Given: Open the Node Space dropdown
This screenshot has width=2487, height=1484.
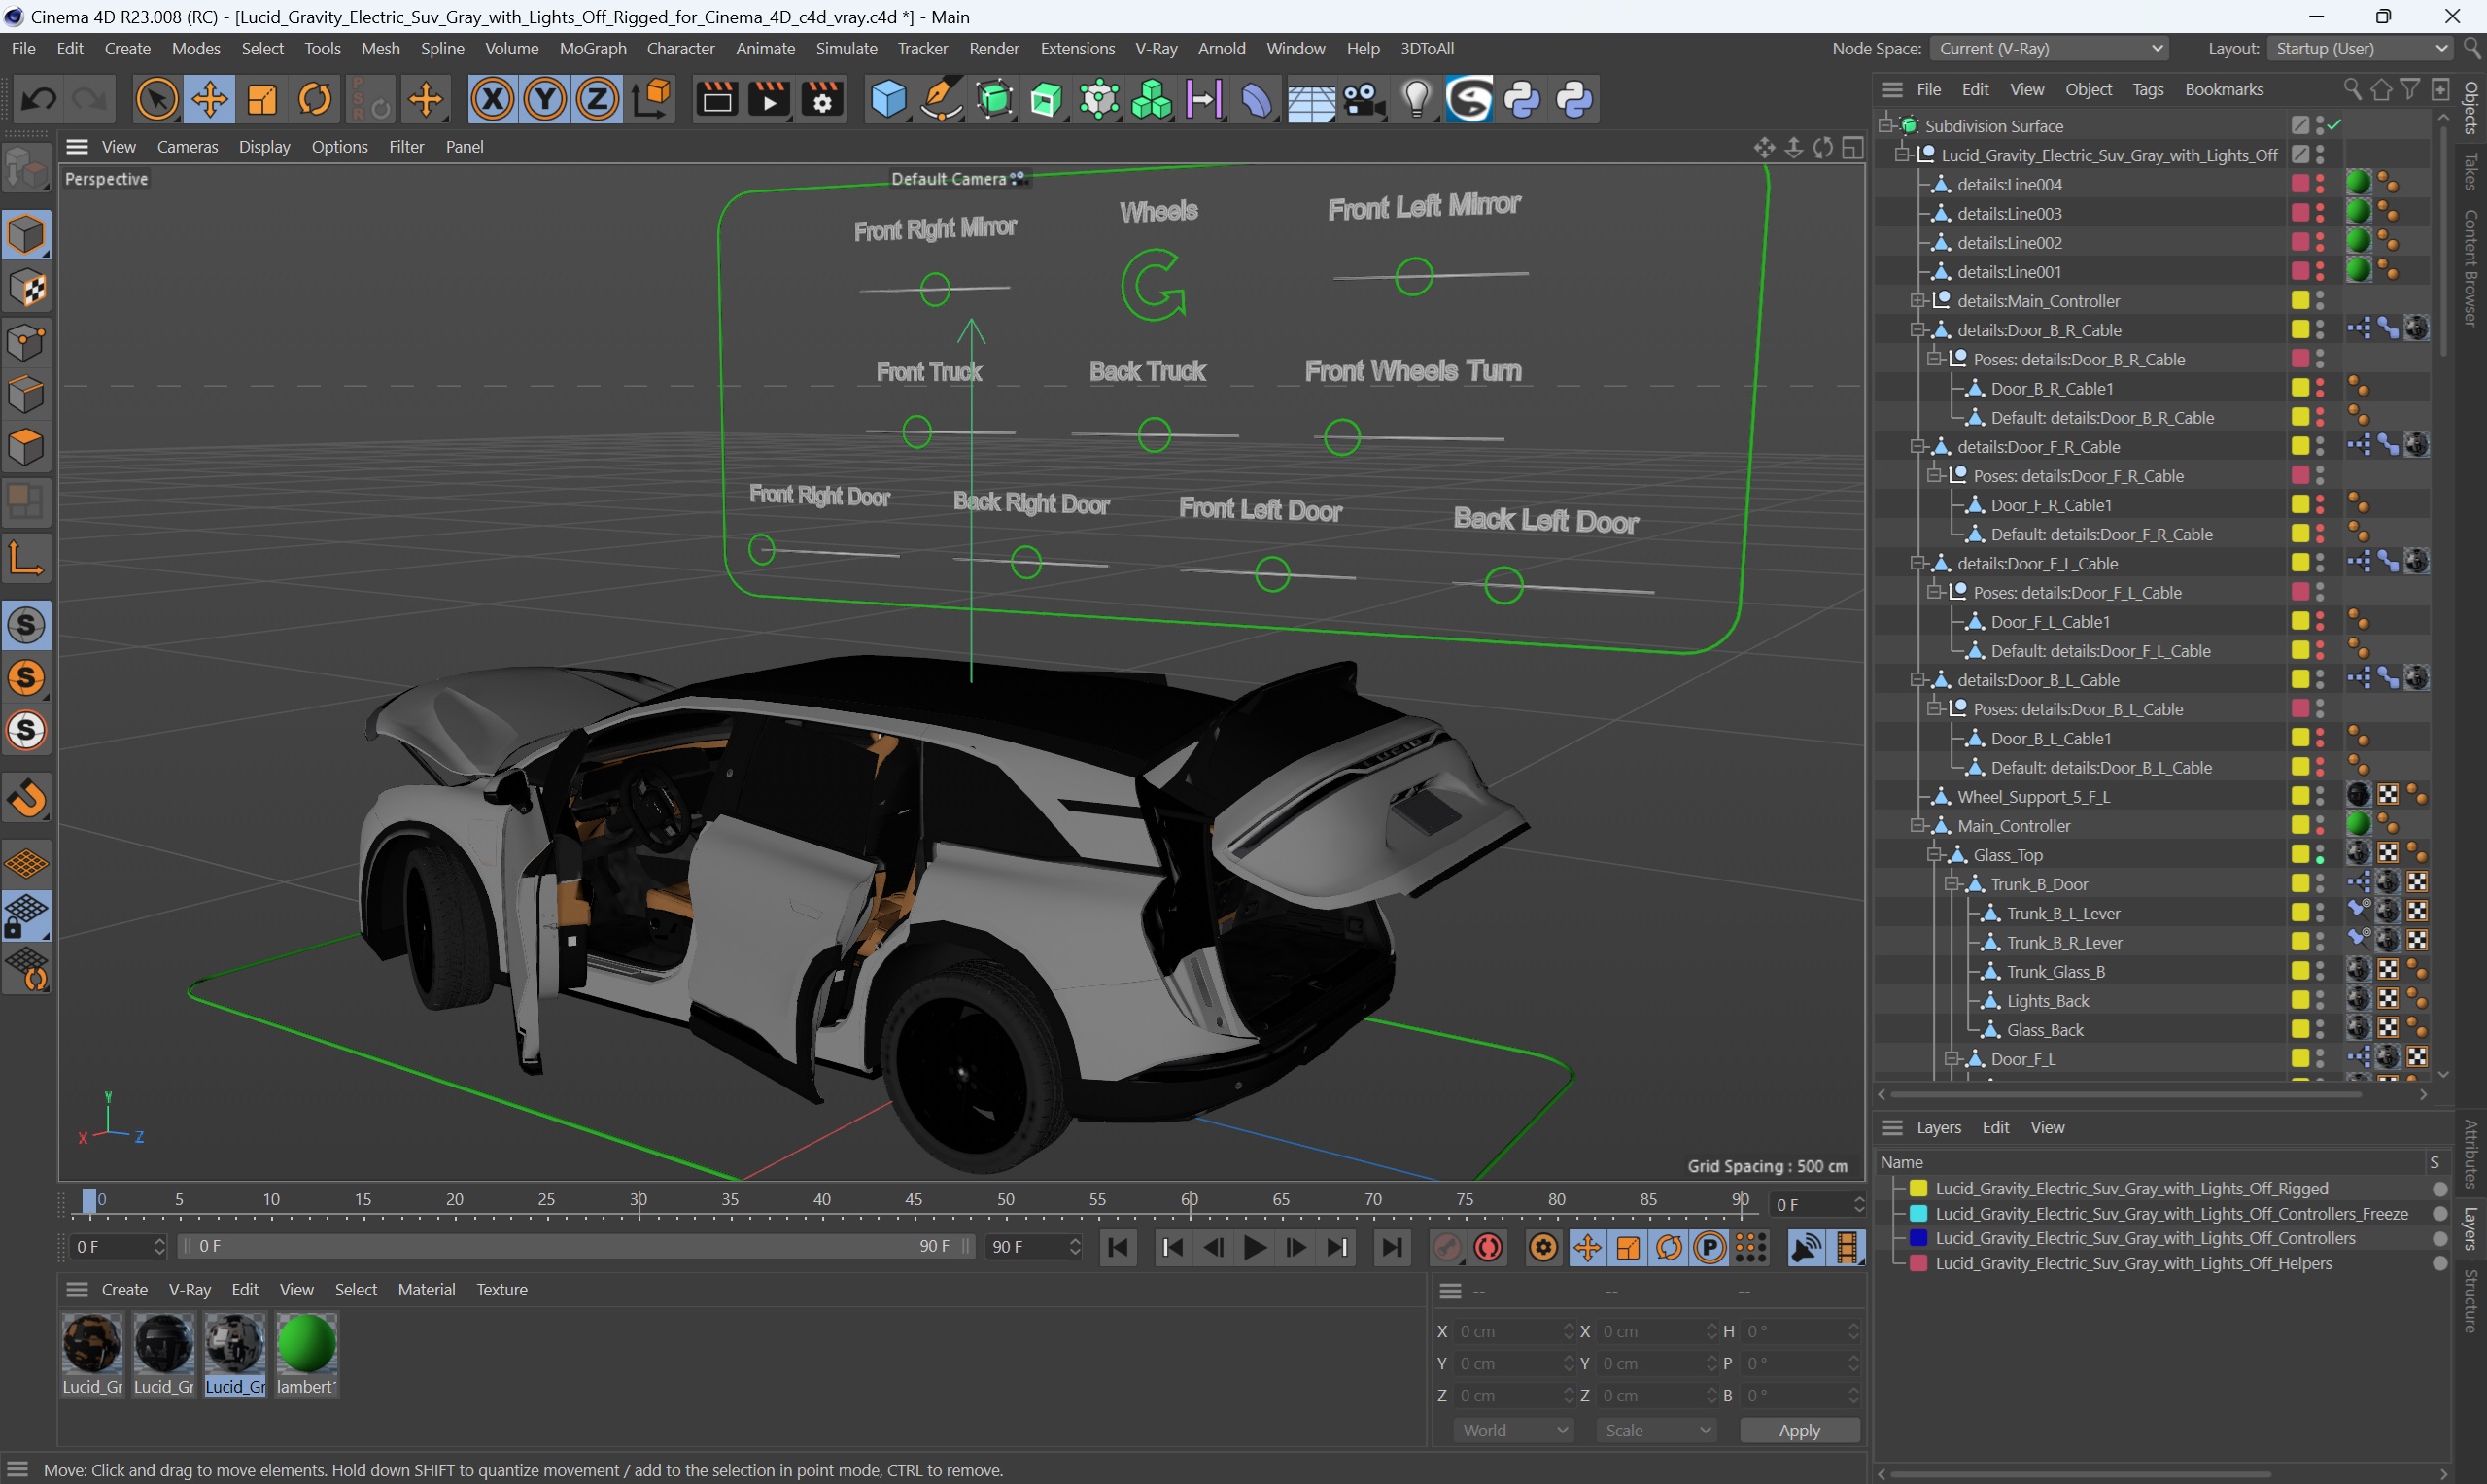Looking at the screenshot, I should click(2049, 48).
